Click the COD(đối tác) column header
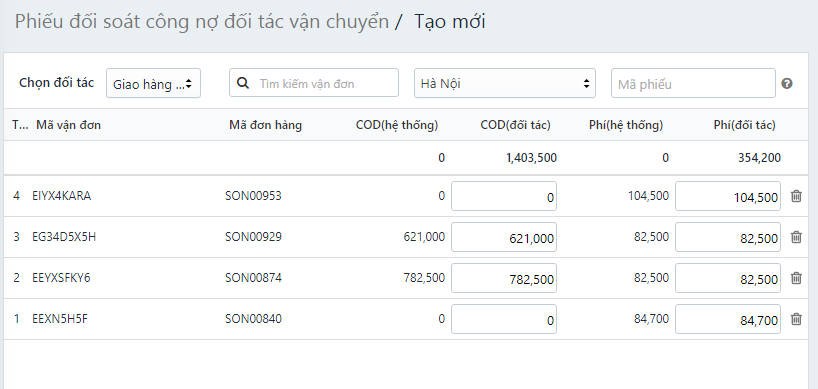 [515, 125]
